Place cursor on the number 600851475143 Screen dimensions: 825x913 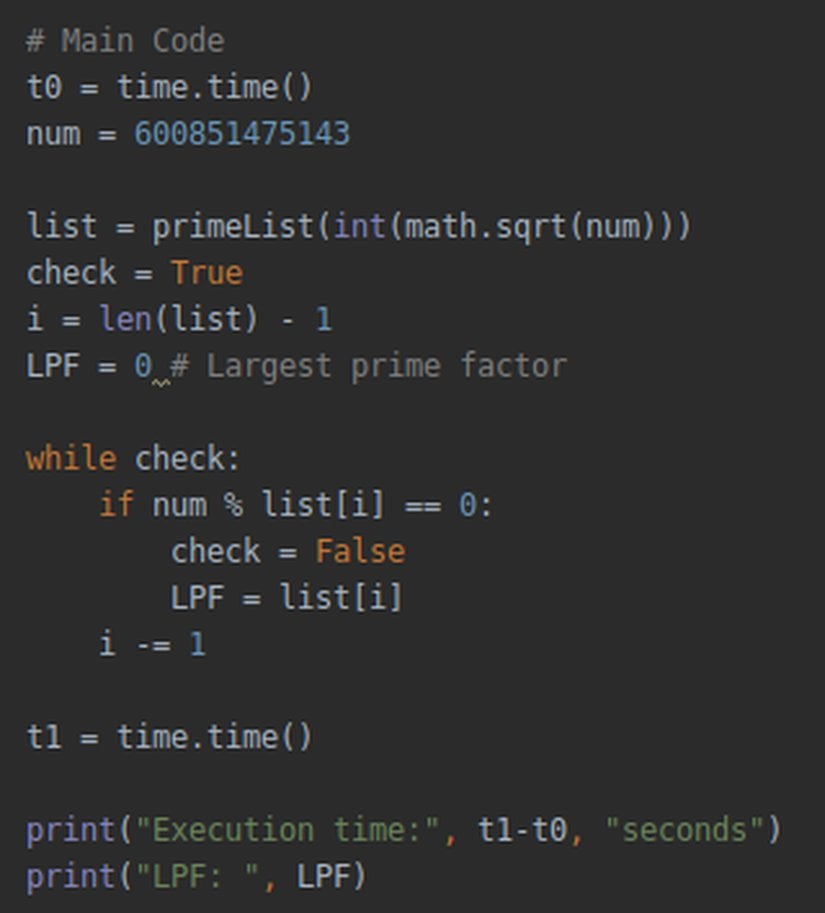[242, 134]
